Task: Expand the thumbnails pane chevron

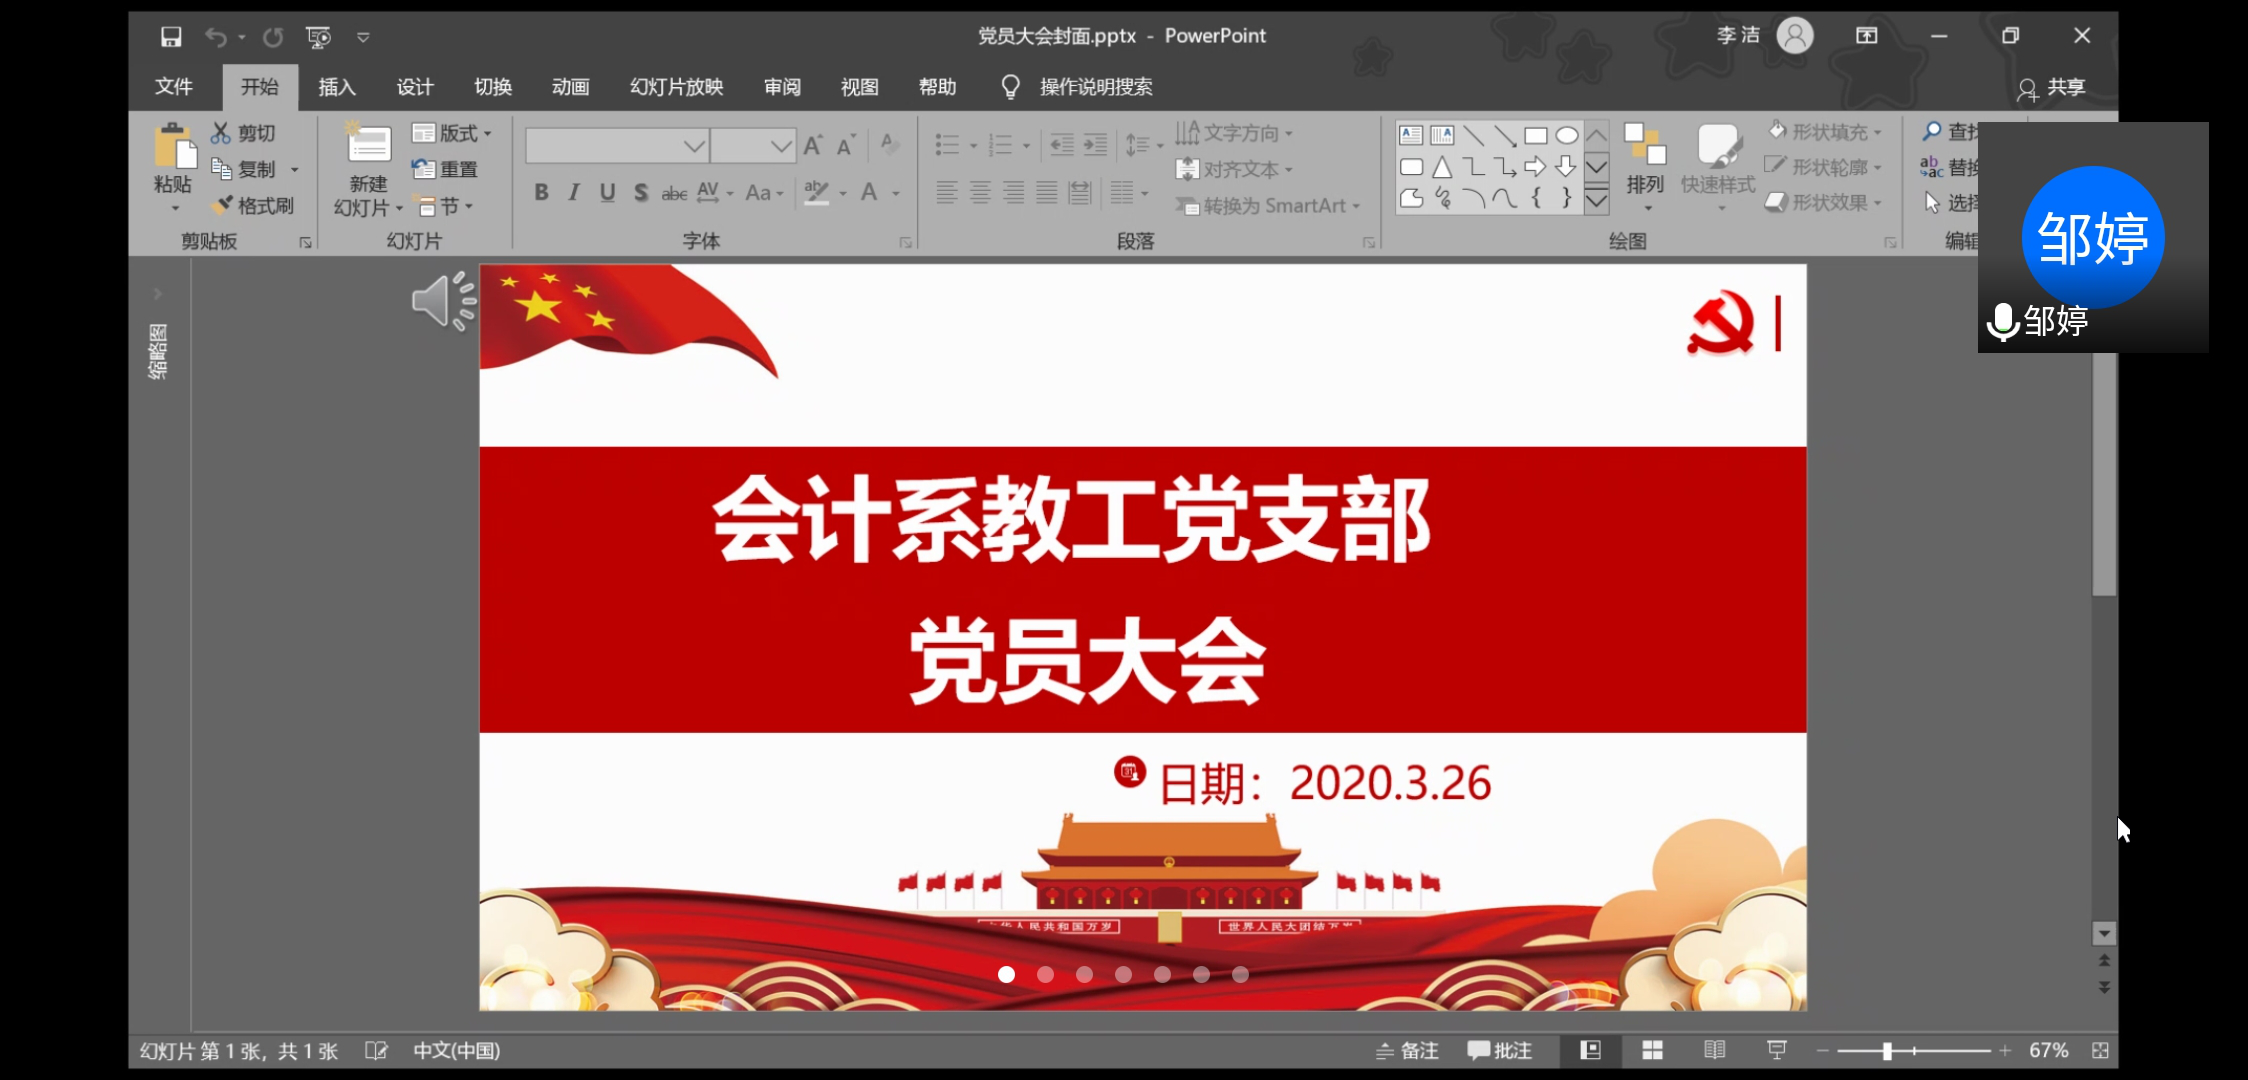Action: (x=157, y=294)
